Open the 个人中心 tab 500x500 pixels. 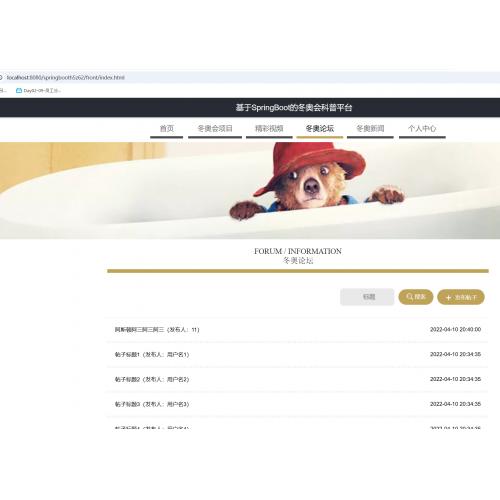(x=422, y=129)
